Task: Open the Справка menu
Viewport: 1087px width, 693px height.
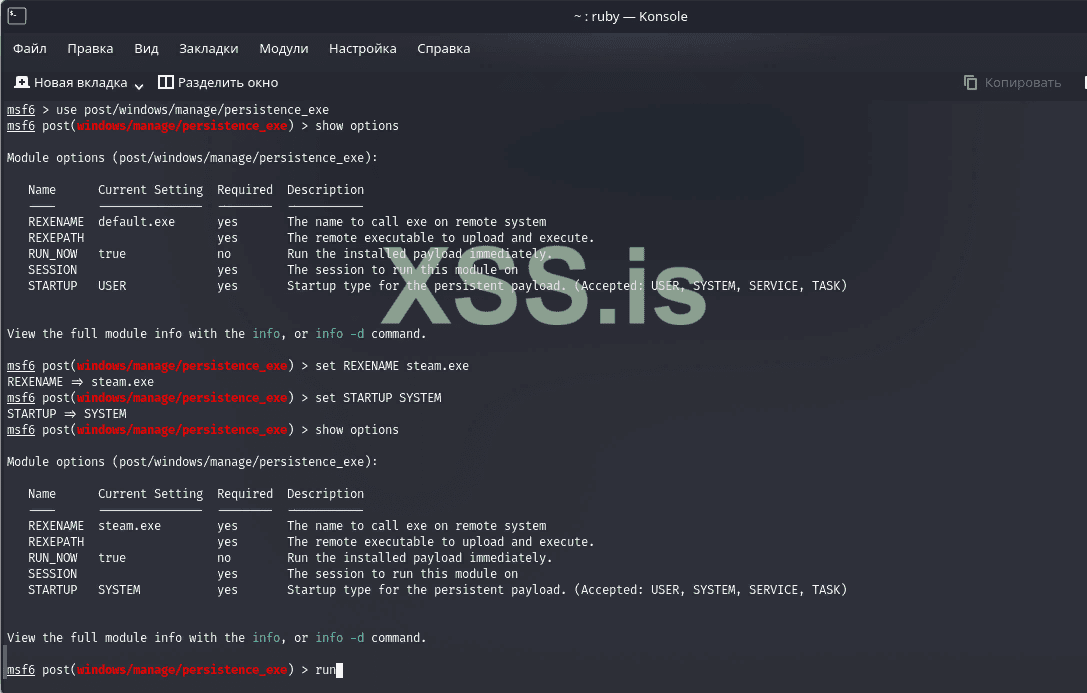Action: tap(444, 49)
